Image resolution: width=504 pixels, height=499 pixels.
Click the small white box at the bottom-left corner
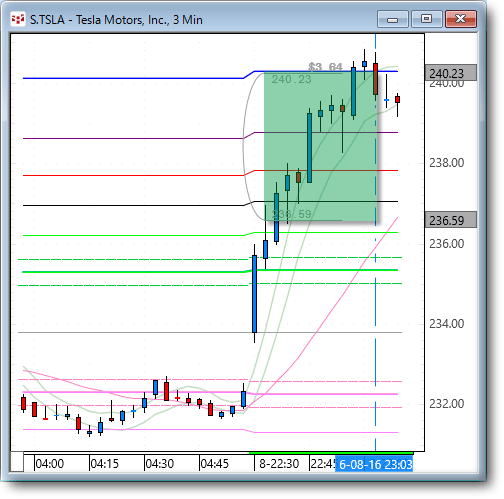(x=17, y=462)
